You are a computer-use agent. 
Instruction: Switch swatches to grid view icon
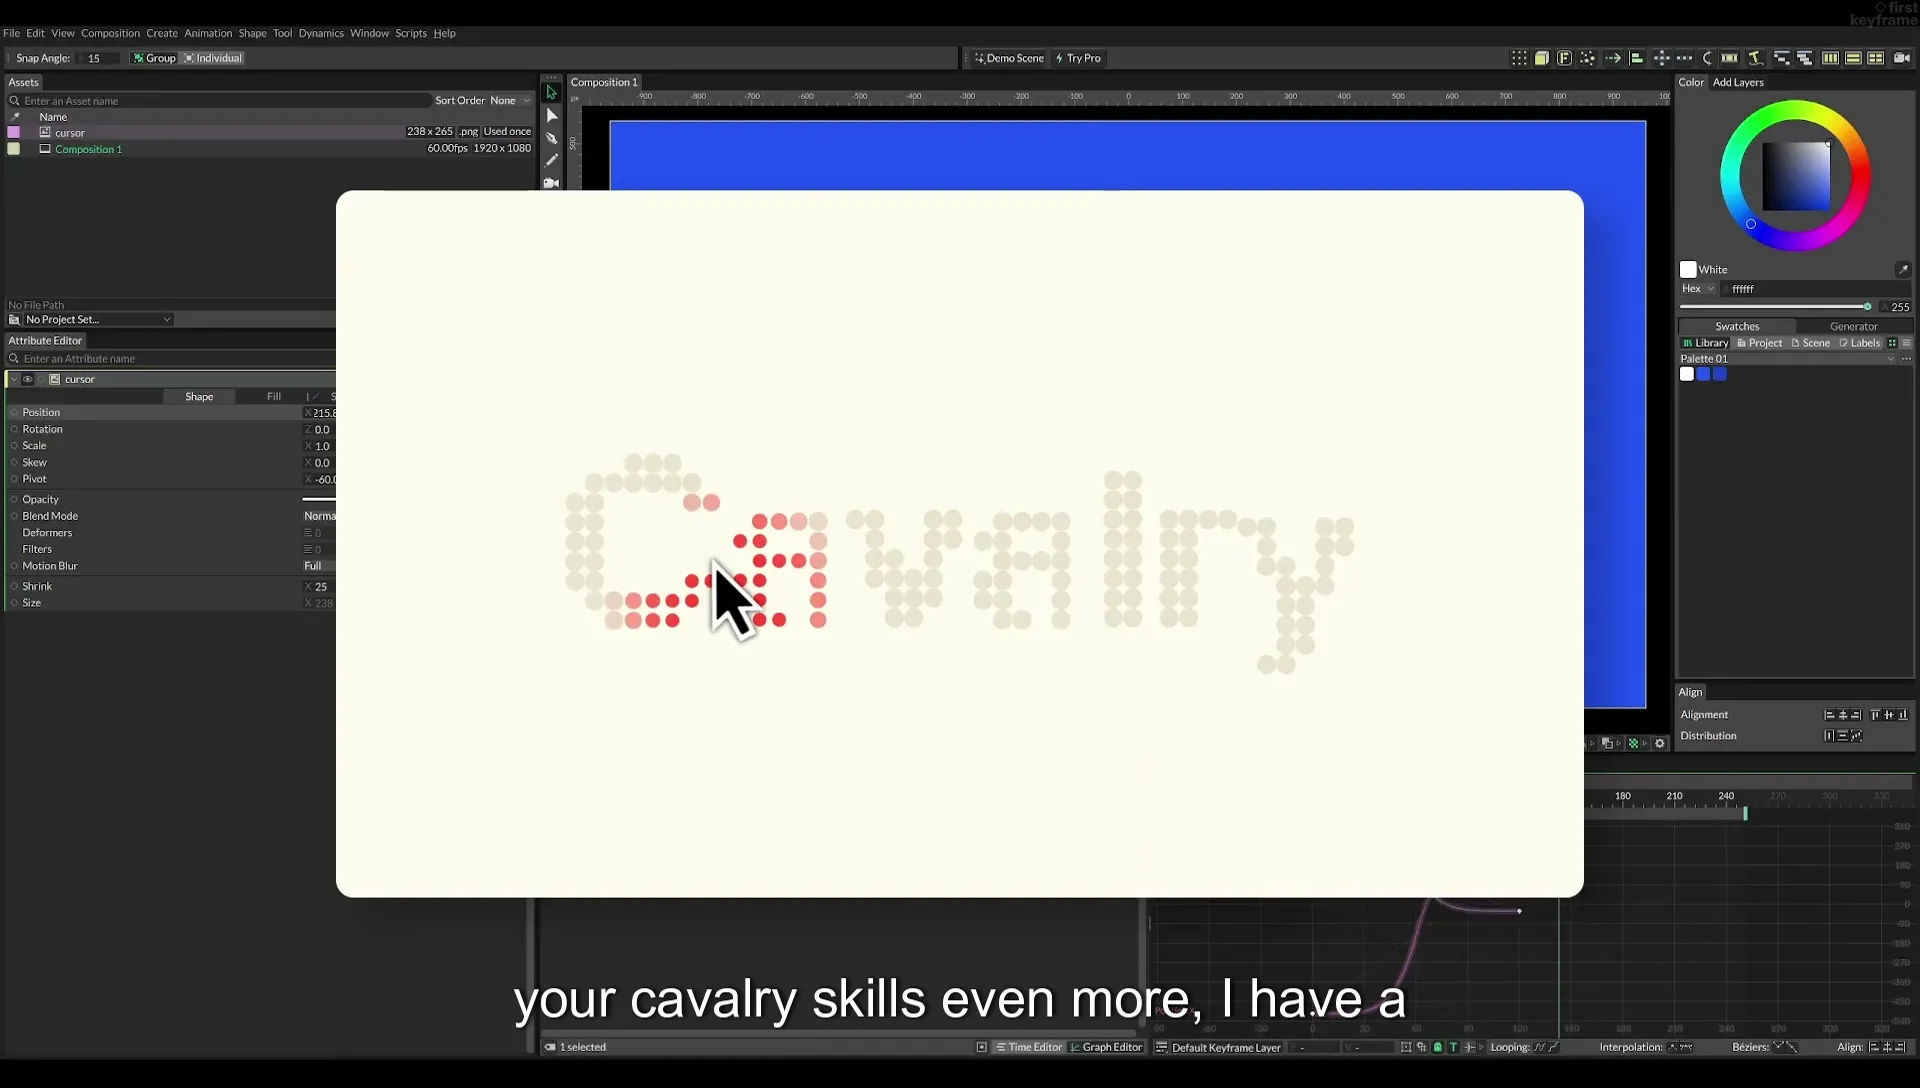point(1892,343)
